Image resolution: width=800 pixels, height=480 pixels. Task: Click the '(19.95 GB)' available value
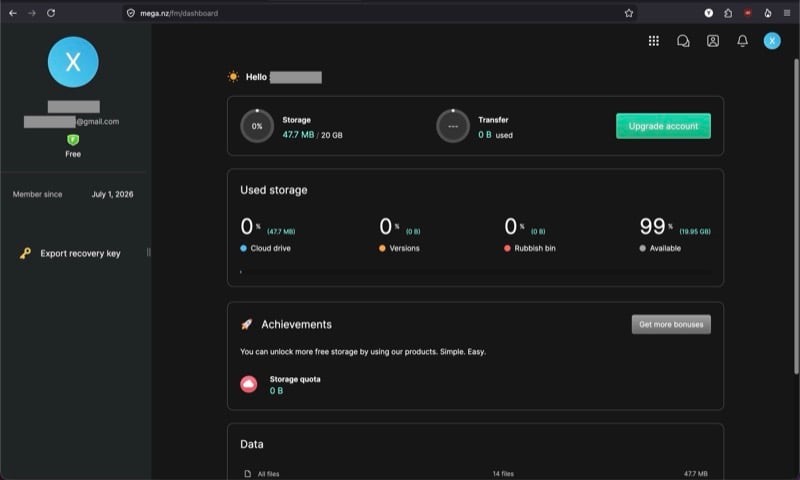695,232
